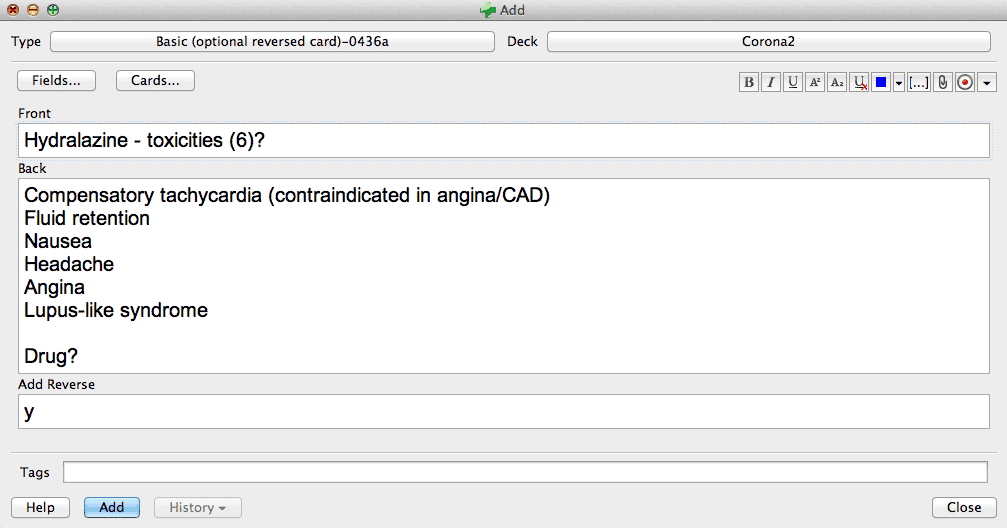Open the text color picker dropdown arrow
1007x528 pixels.
898,82
